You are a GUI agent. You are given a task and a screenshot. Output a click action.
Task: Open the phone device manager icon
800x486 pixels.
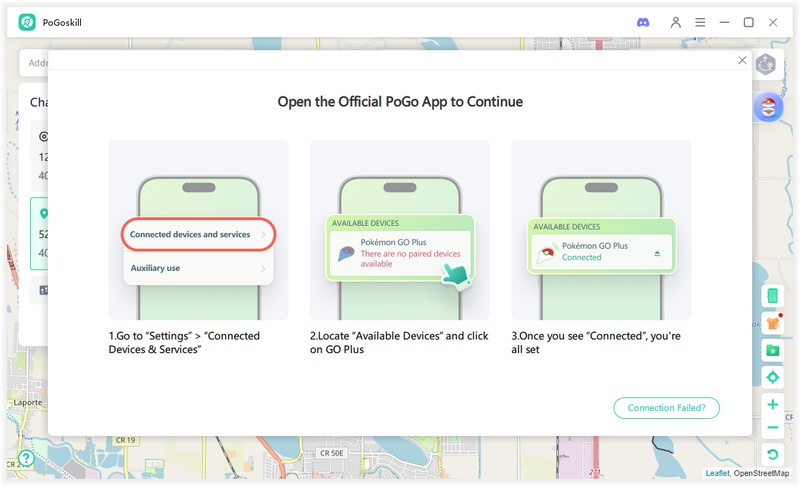pos(772,296)
